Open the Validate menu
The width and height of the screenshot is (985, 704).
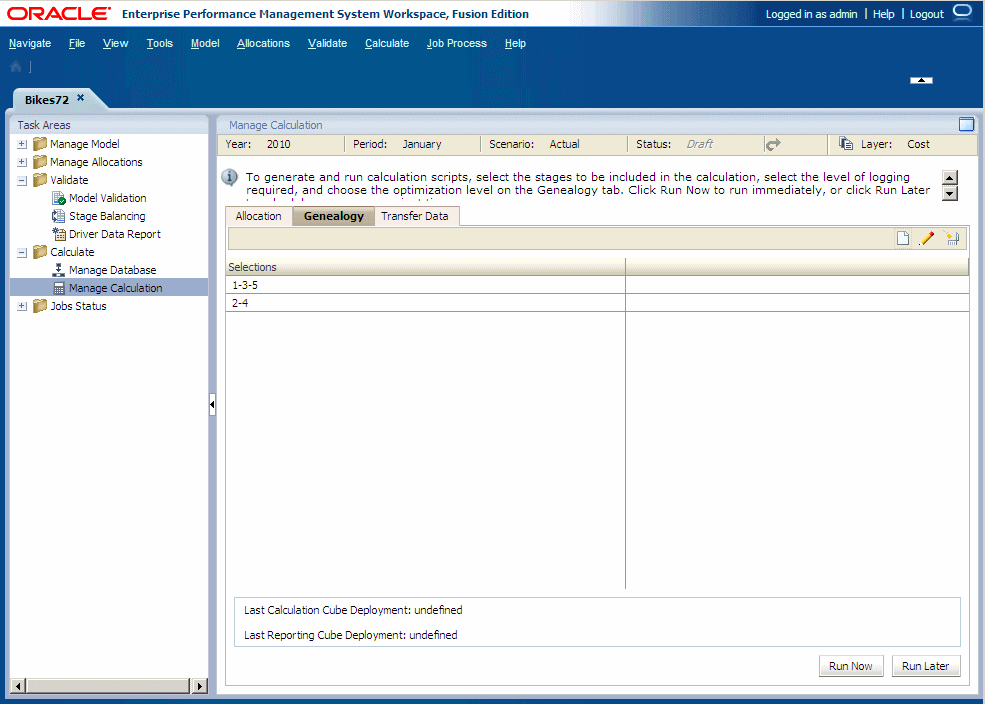327,43
